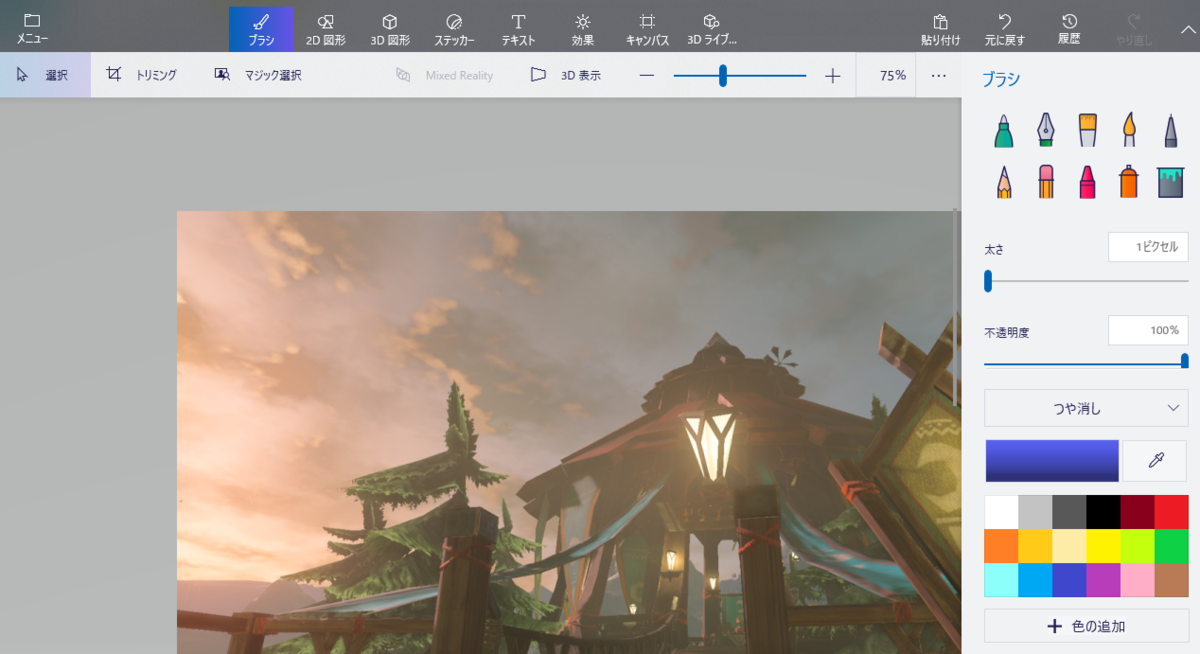This screenshot has height=654, width=1200.
Task: Select the pencil tool
Action: coord(1003,181)
